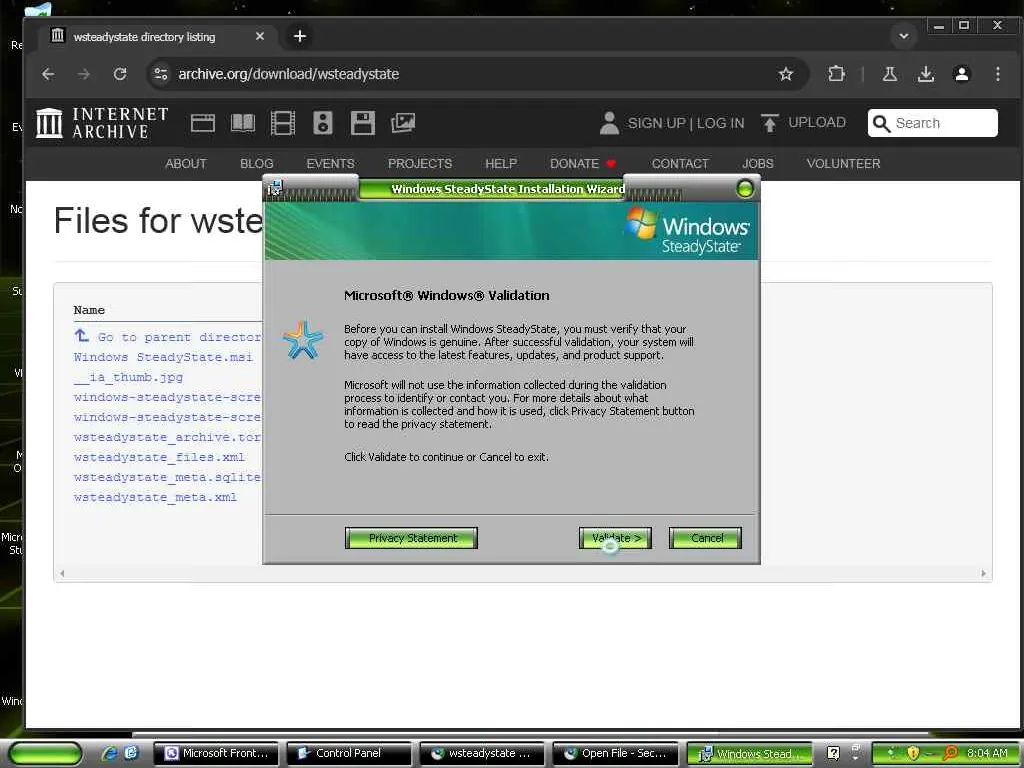The width and height of the screenshot is (1024, 768).
Task: Click SIGN UP | LOG IN
Action: pos(686,123)
